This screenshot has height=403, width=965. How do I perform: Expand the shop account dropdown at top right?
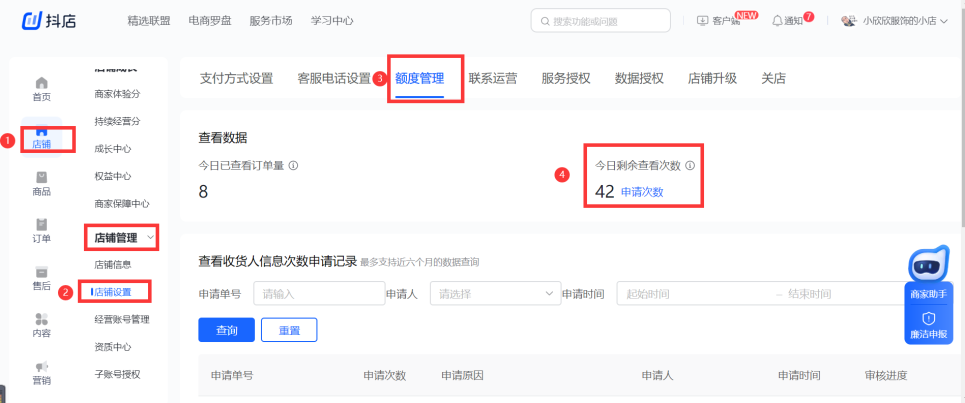pos(943,21)
